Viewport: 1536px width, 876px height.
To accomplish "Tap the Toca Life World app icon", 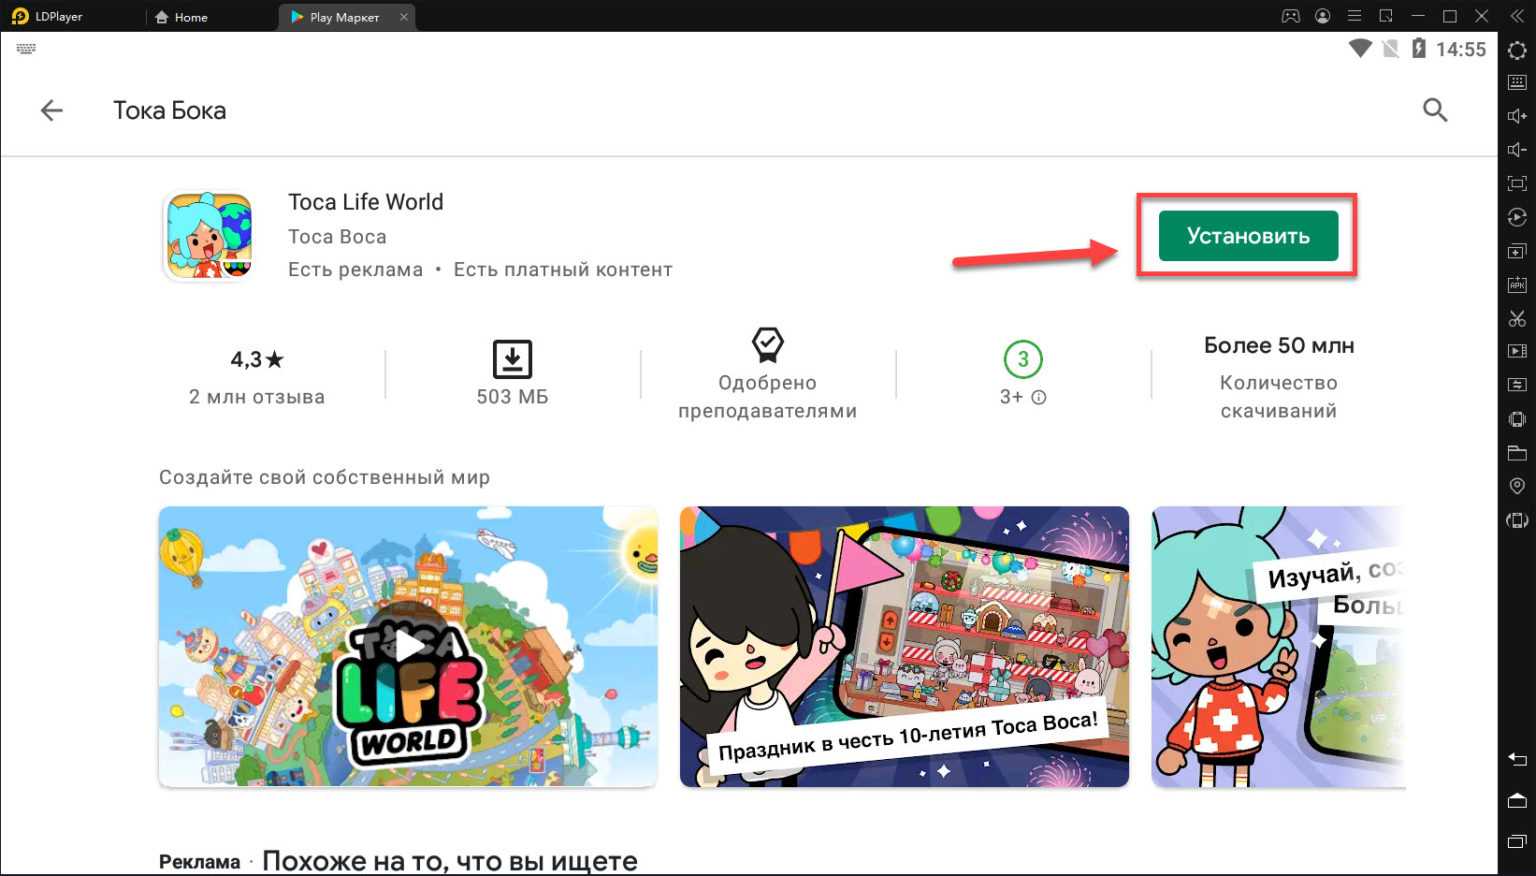I will tap(209, 236).
